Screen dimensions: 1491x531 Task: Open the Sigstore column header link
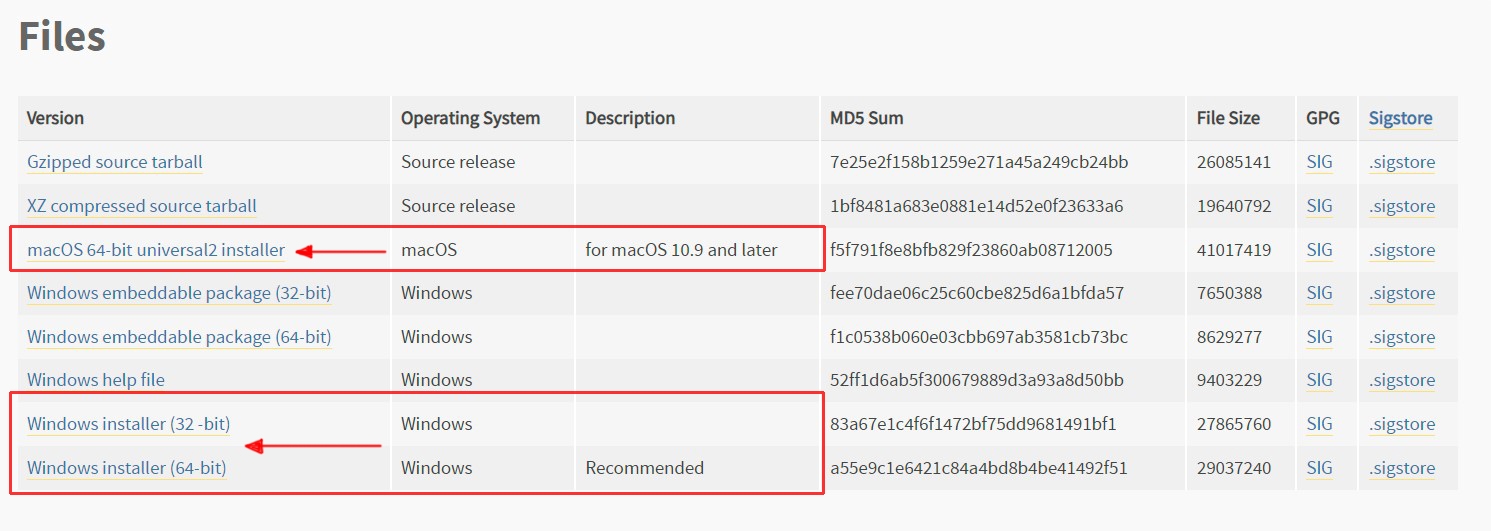1400,118
